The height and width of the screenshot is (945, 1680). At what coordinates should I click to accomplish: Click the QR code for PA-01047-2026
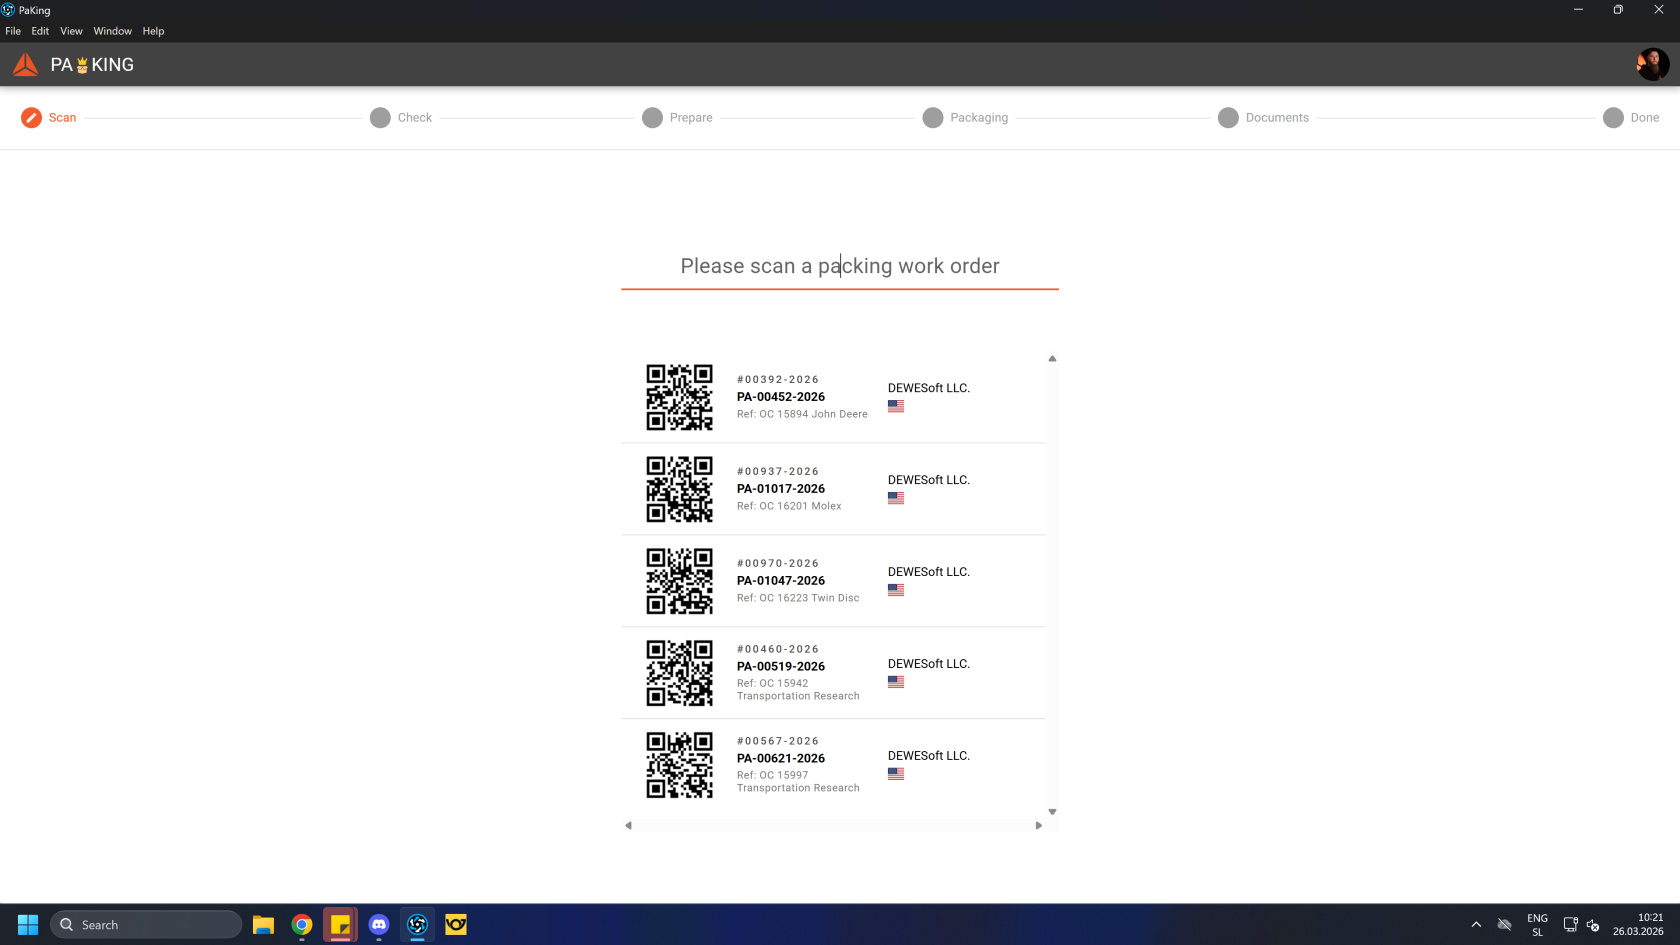tap(679, 581)
